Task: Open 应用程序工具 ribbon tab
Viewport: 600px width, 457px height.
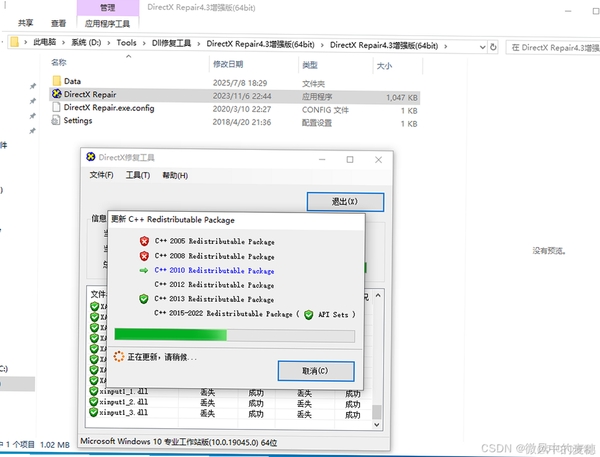Action: pos(107,24)
